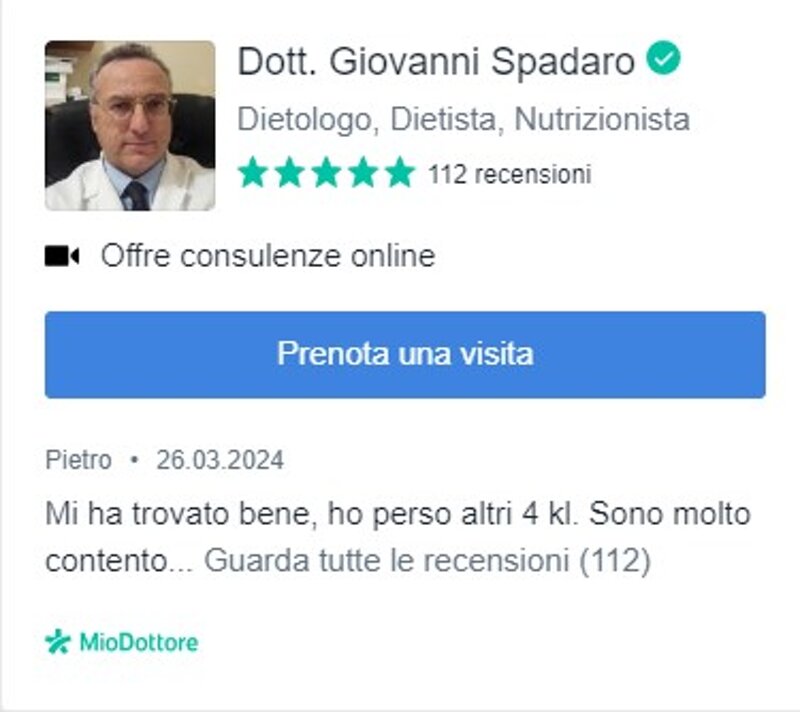Click the first rating star
This screenshot has height=712, width=800.
point(253,172)
